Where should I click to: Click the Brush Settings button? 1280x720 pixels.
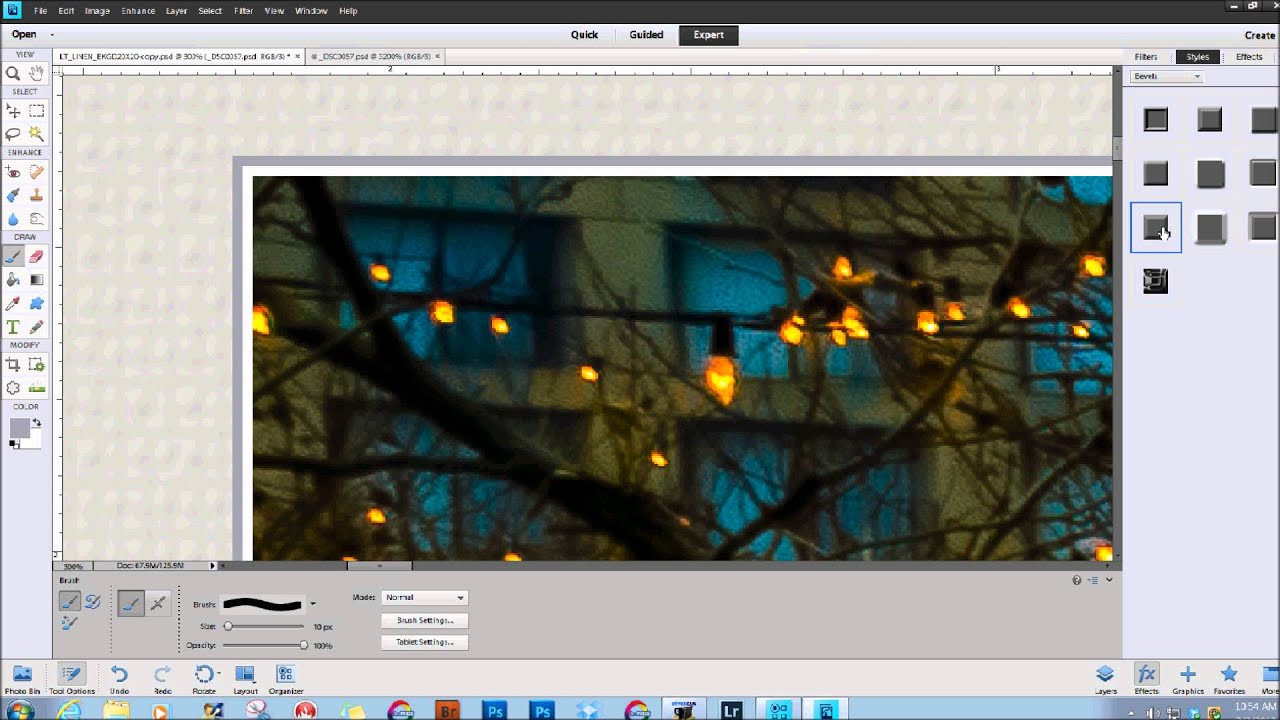pyautogui.click(x=425, y=620)
